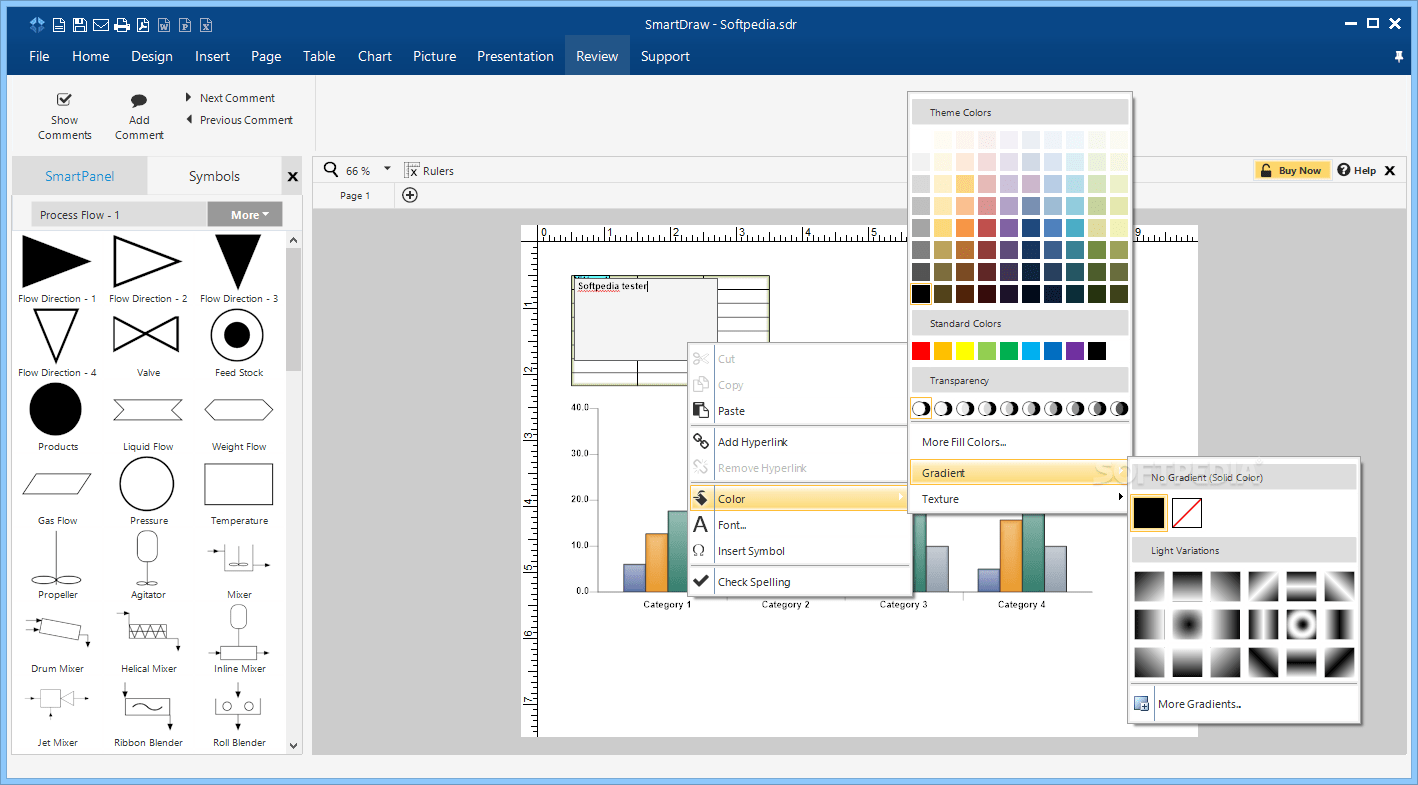Pick the red swatch under Standard Colors
The image size is (1418, 785).
[x=920, y=350]
